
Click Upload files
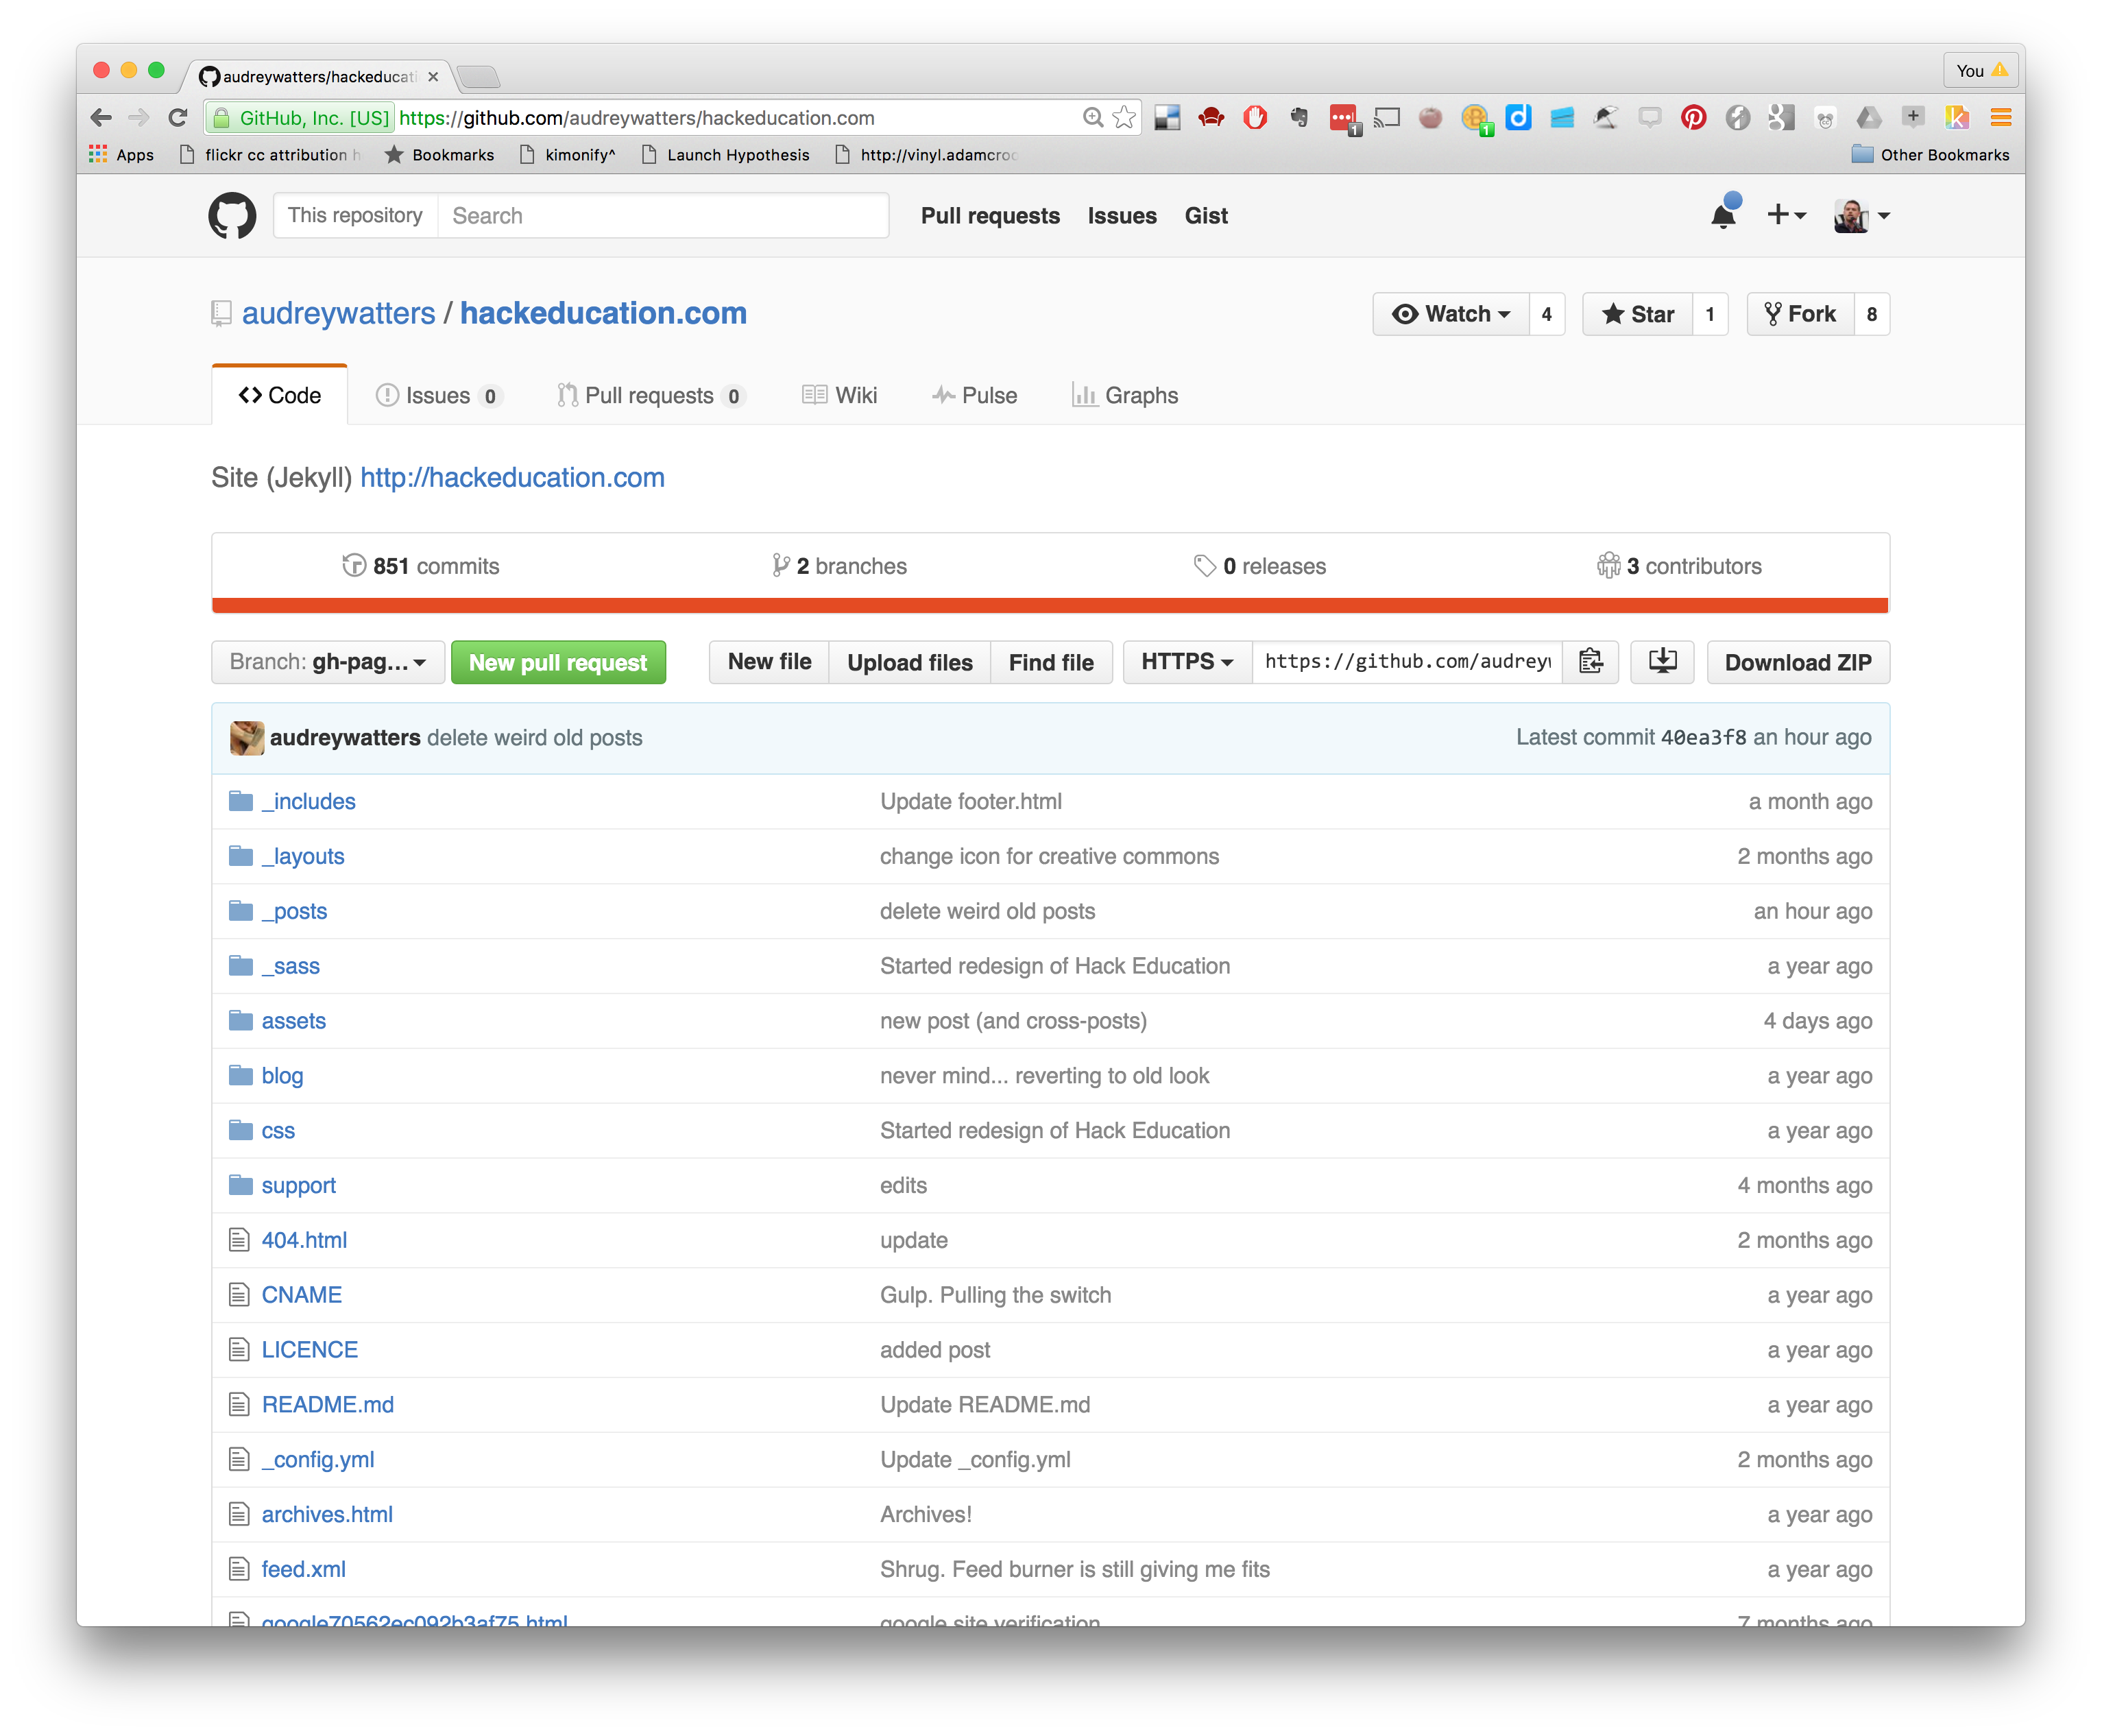909,662
